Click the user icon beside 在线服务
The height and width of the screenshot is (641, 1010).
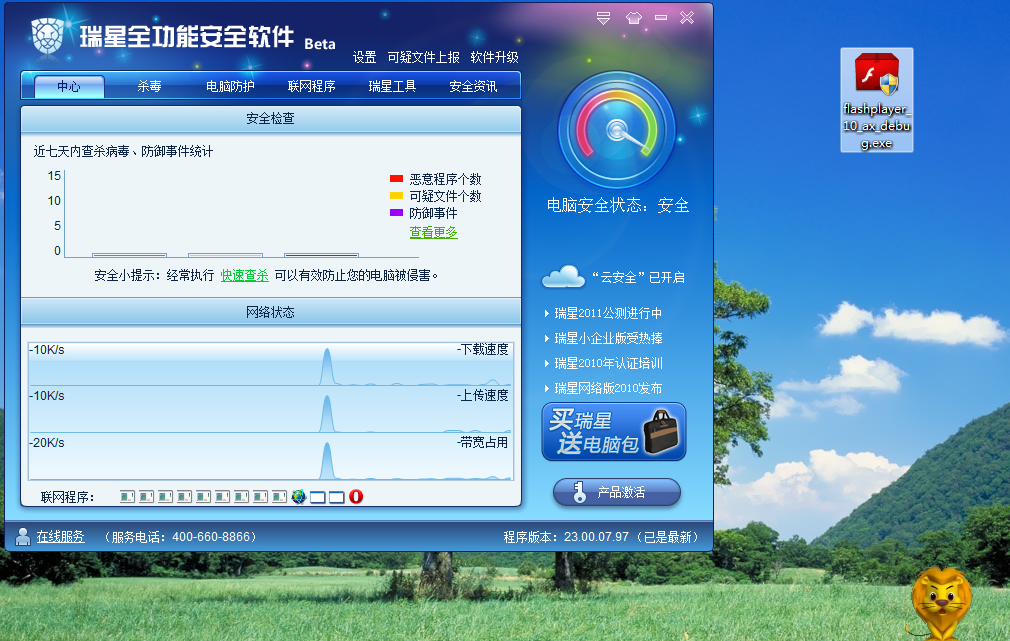tap(23, 537)
